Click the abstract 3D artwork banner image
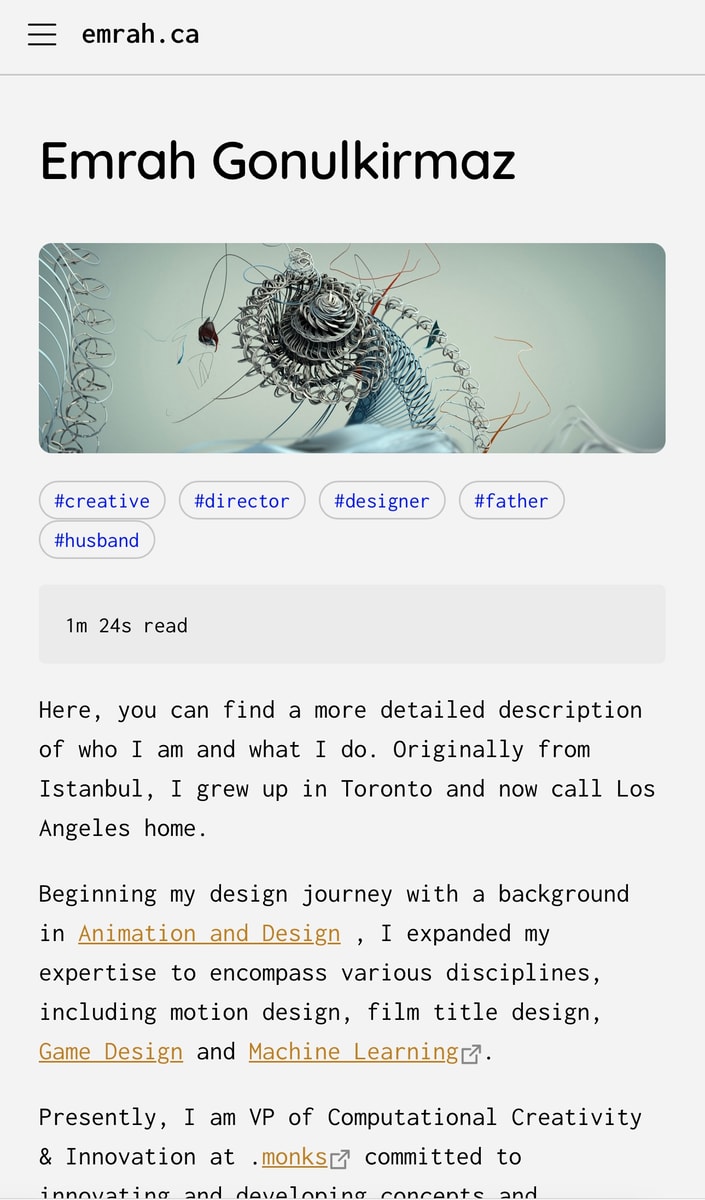This screenshot has height=1200, width=705. tap(352, 348)
